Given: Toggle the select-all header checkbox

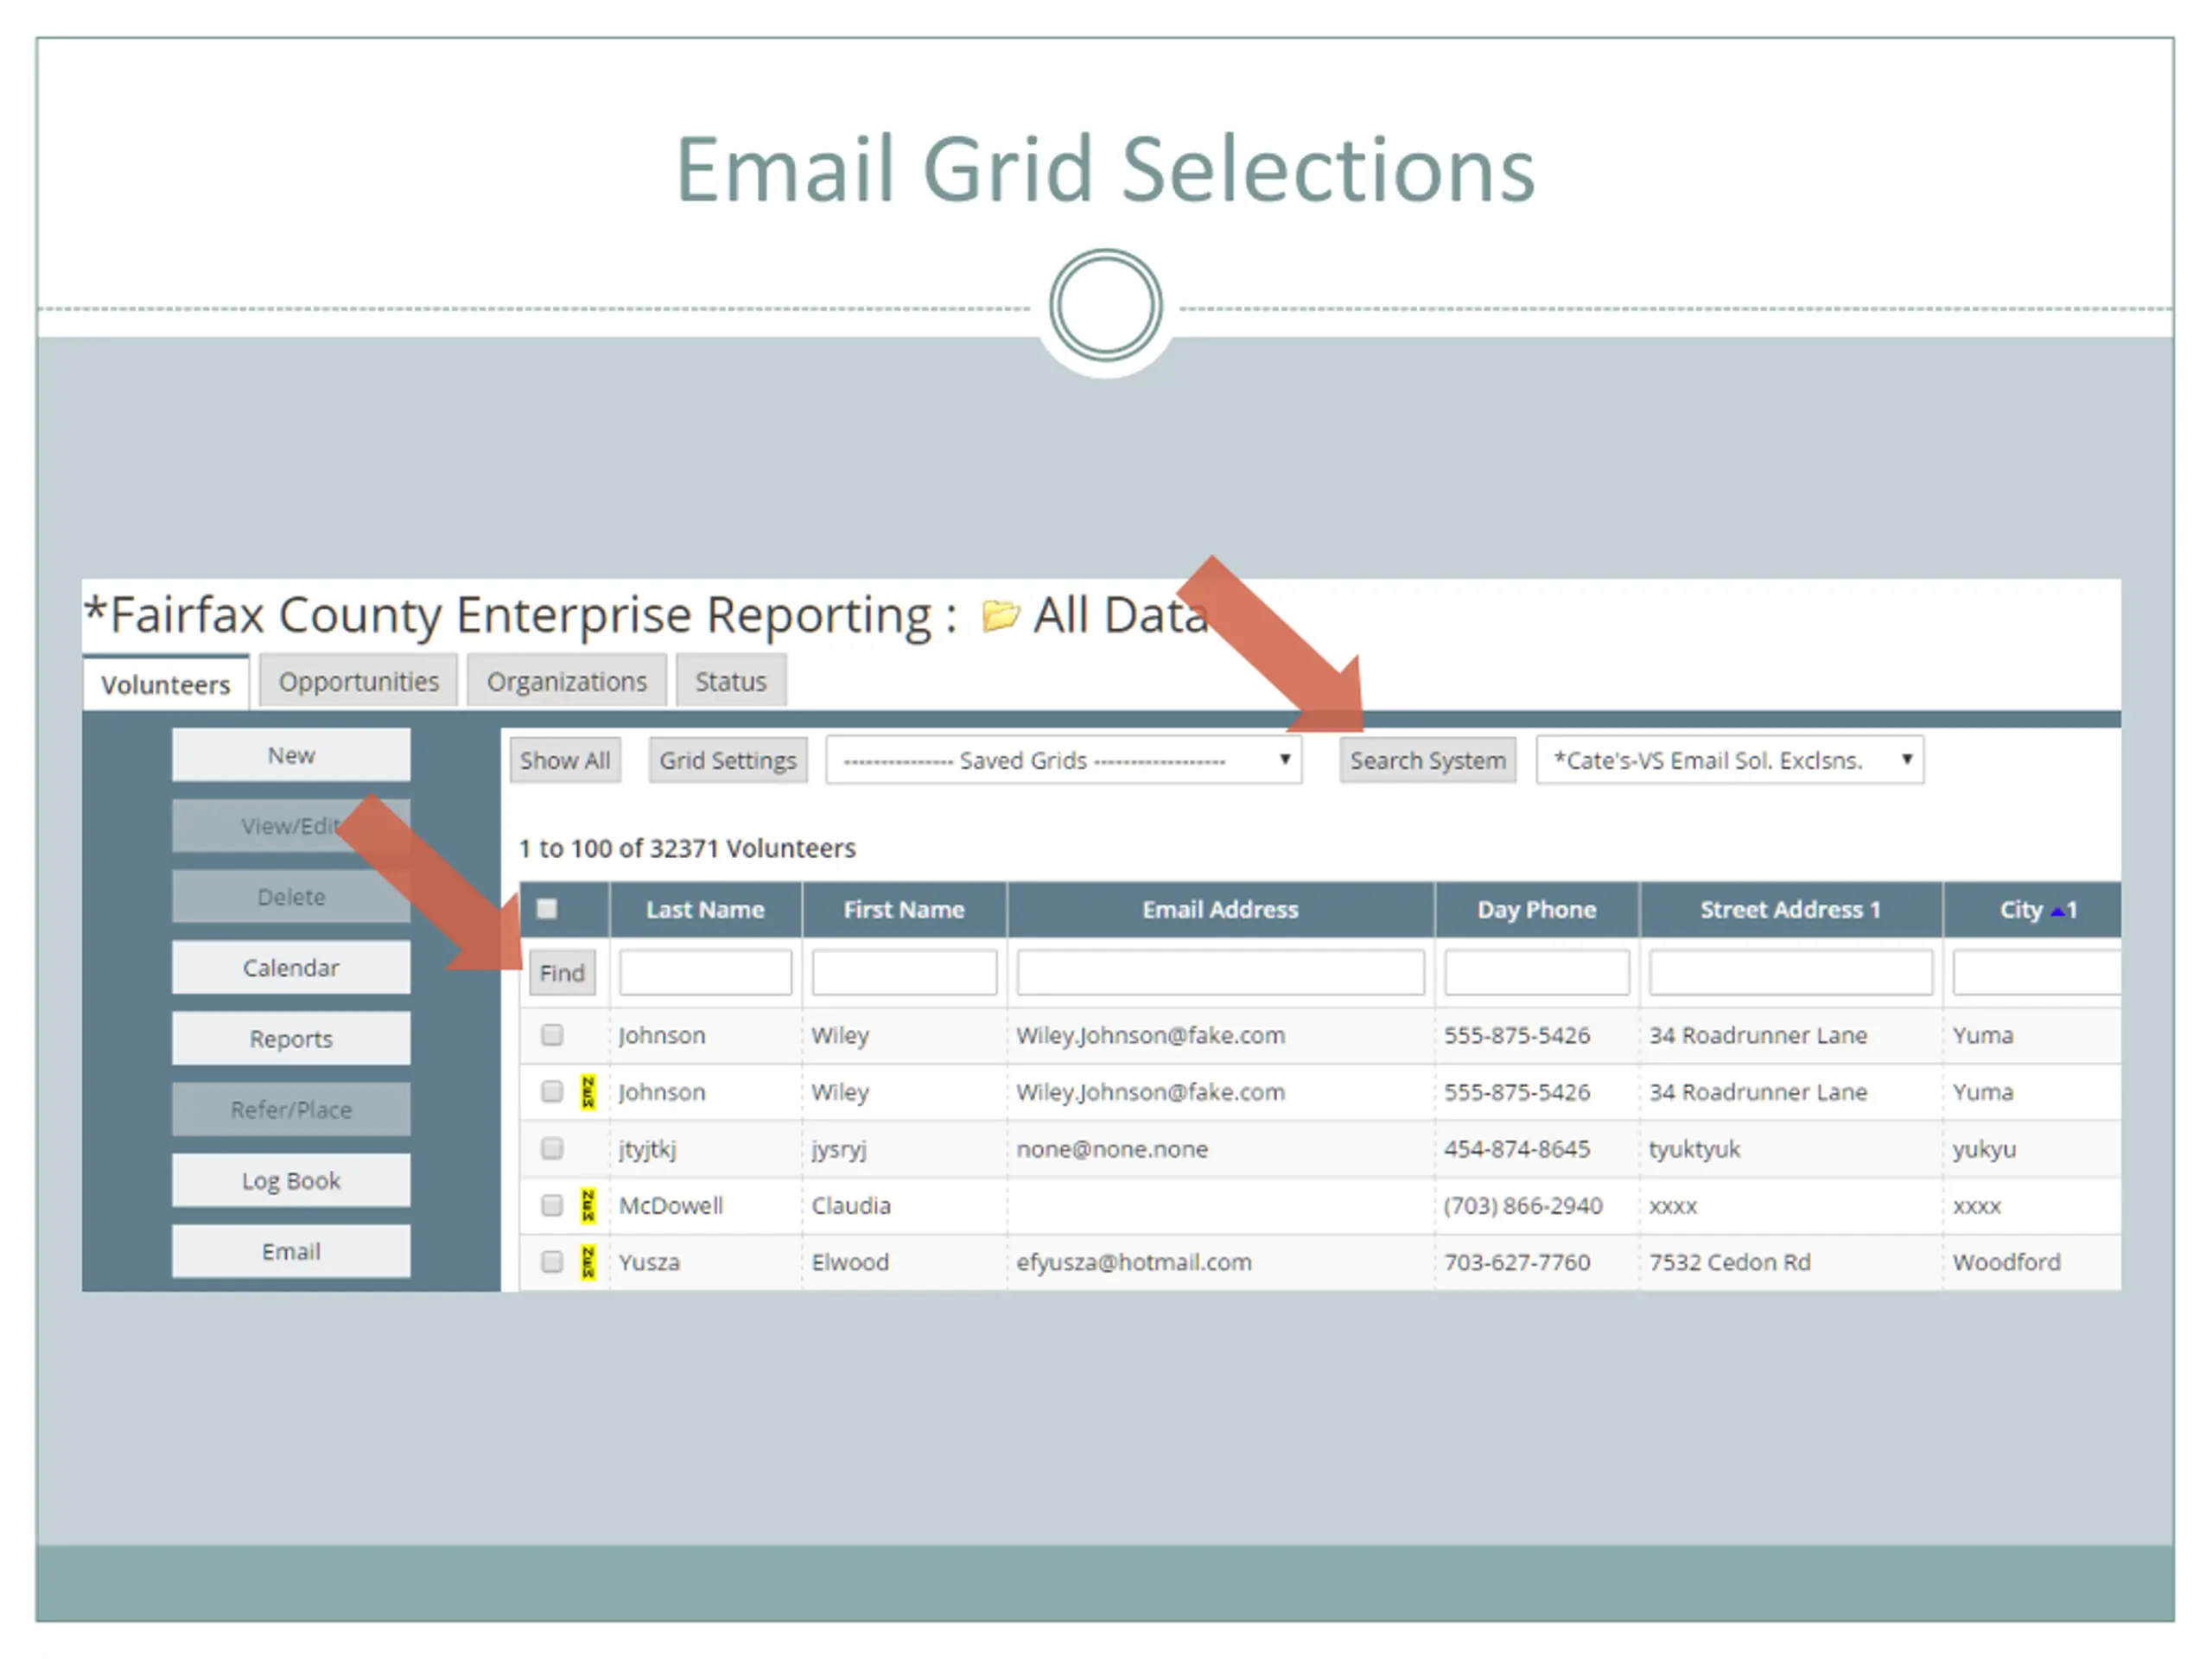Looking at the screenshot, I should 547,909.
